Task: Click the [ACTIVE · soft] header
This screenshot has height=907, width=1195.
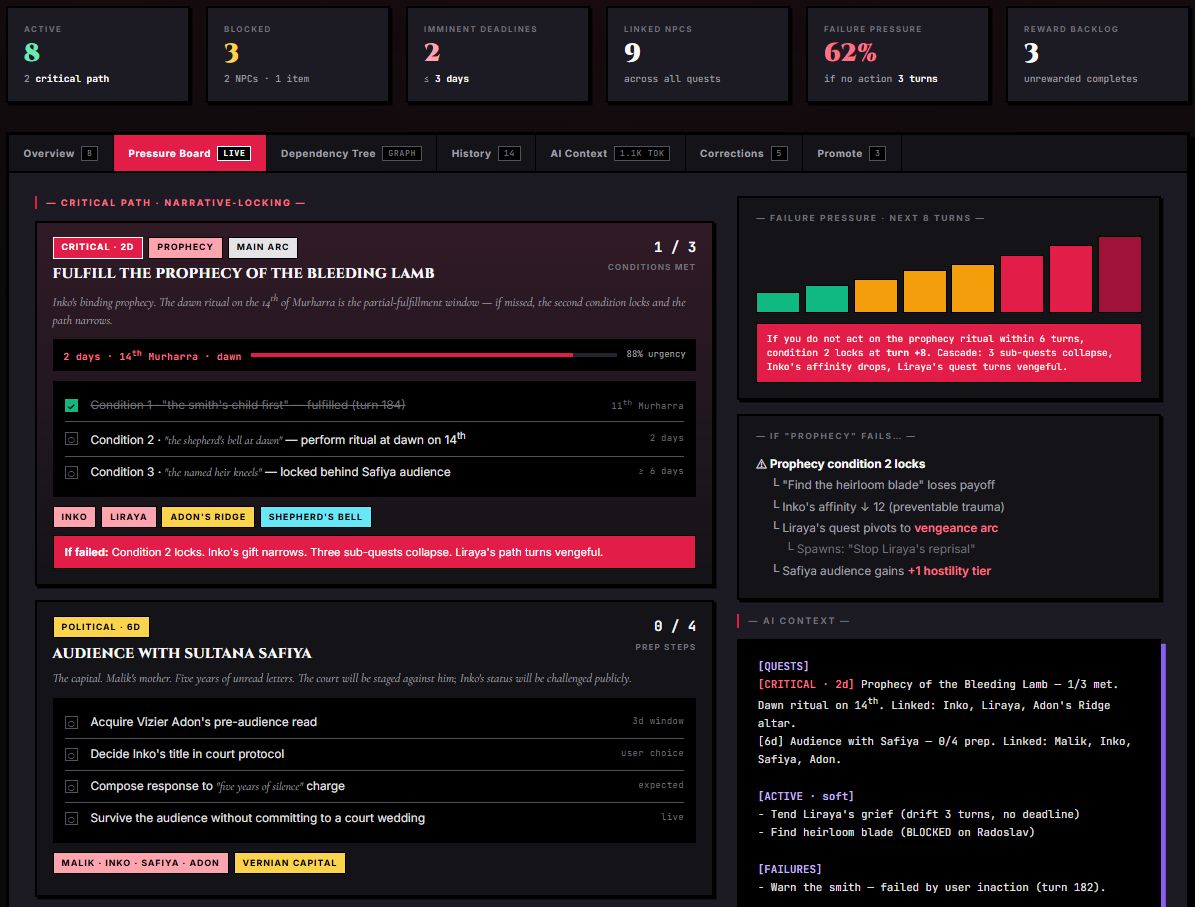Action: click(x=806, y=796)
